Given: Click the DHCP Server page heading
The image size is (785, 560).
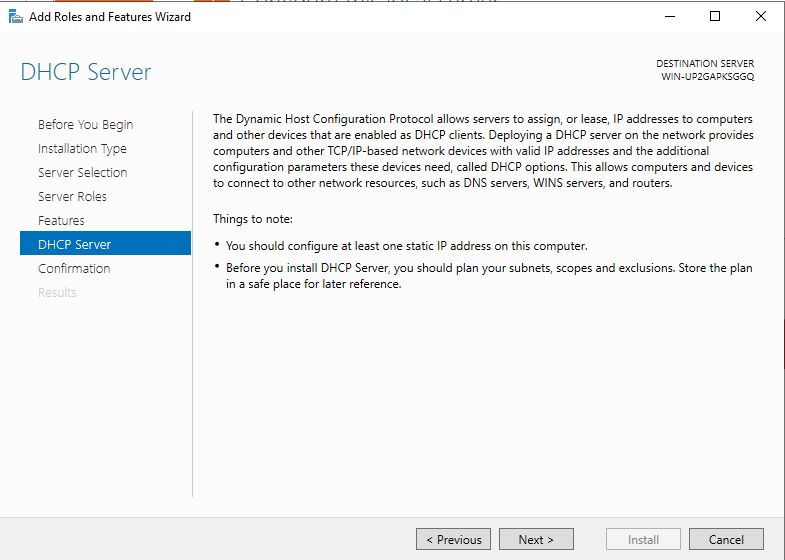Looking at the screenshot, I should pyautogui.click(x=86, y=73).
